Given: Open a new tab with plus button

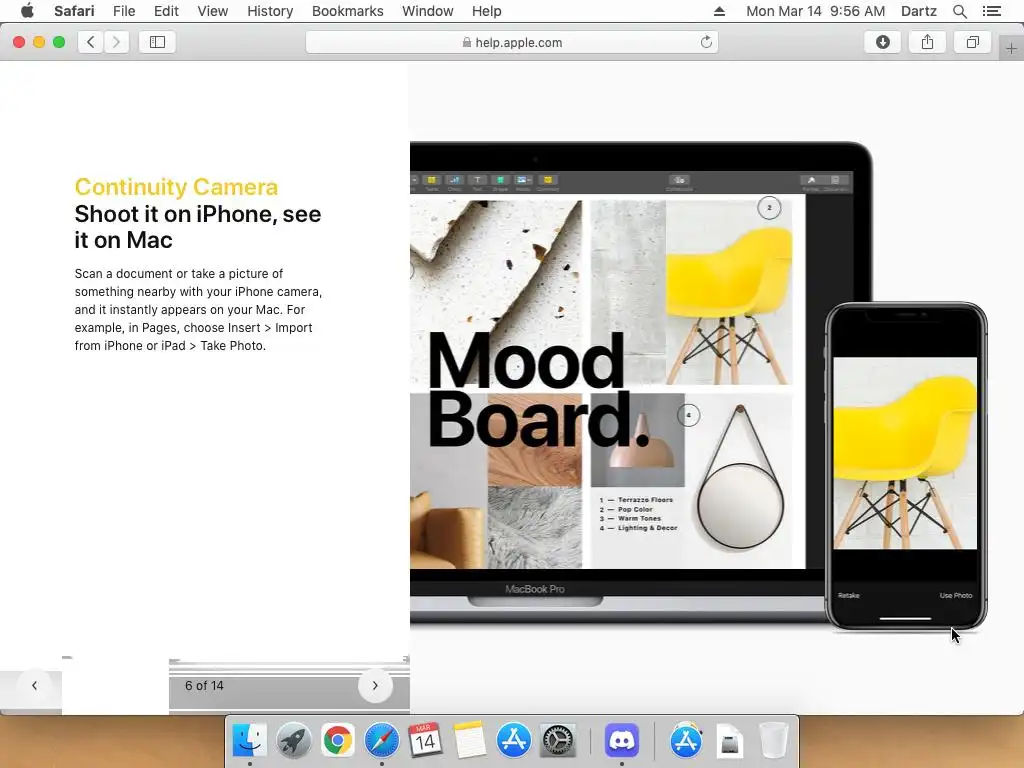Looking at the screenshot, I should [x=1011, y=48].
